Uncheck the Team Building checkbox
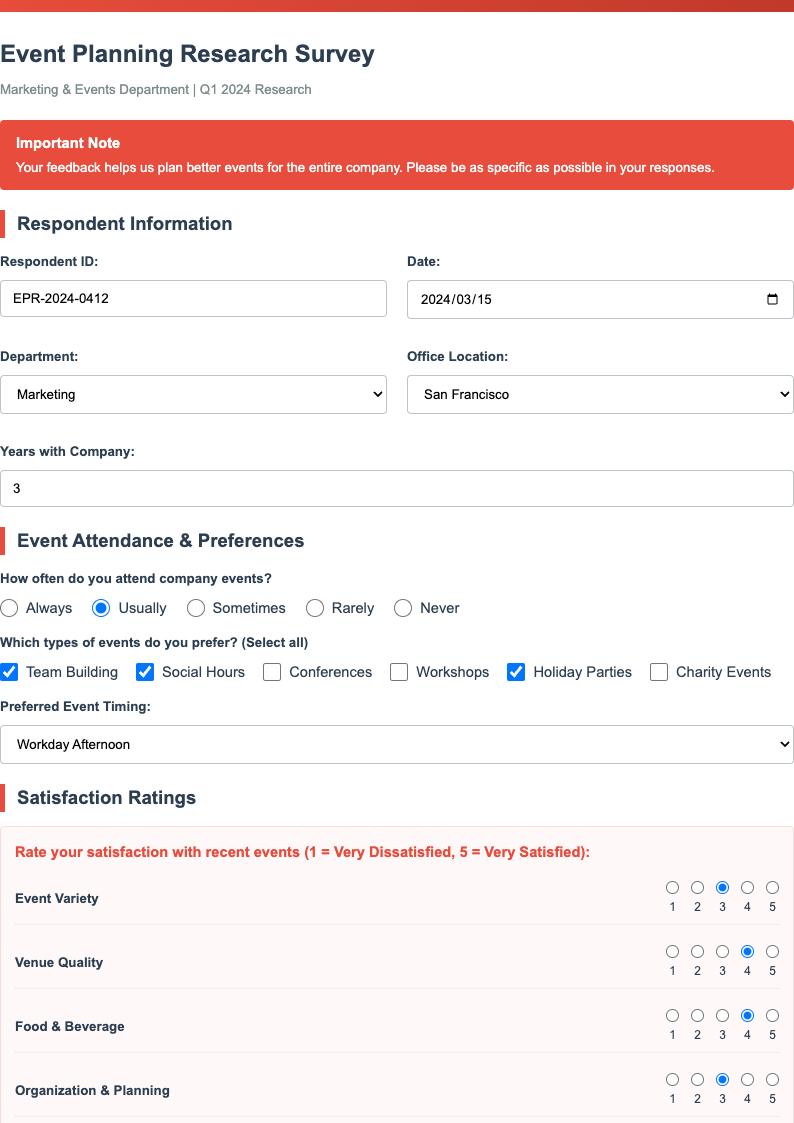 tap(9, 672)
